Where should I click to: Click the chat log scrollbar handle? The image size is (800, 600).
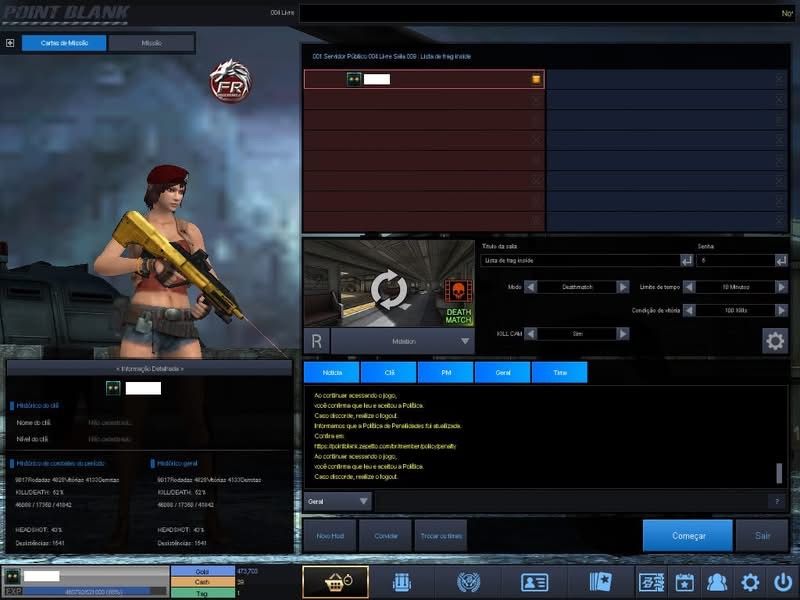[779, 473]
